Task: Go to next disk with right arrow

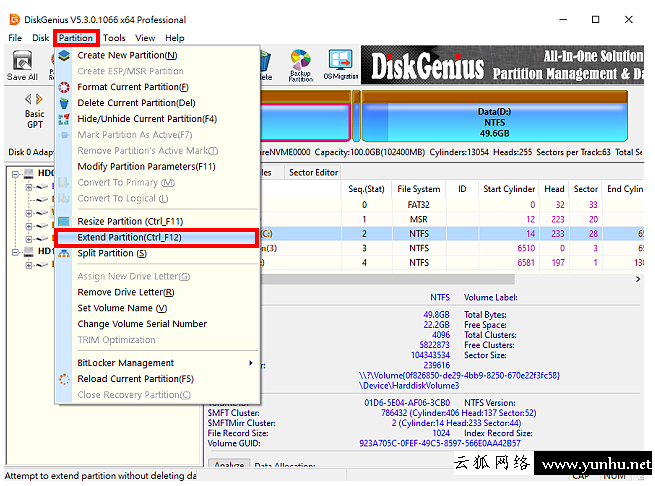Action: click(39, 99)
